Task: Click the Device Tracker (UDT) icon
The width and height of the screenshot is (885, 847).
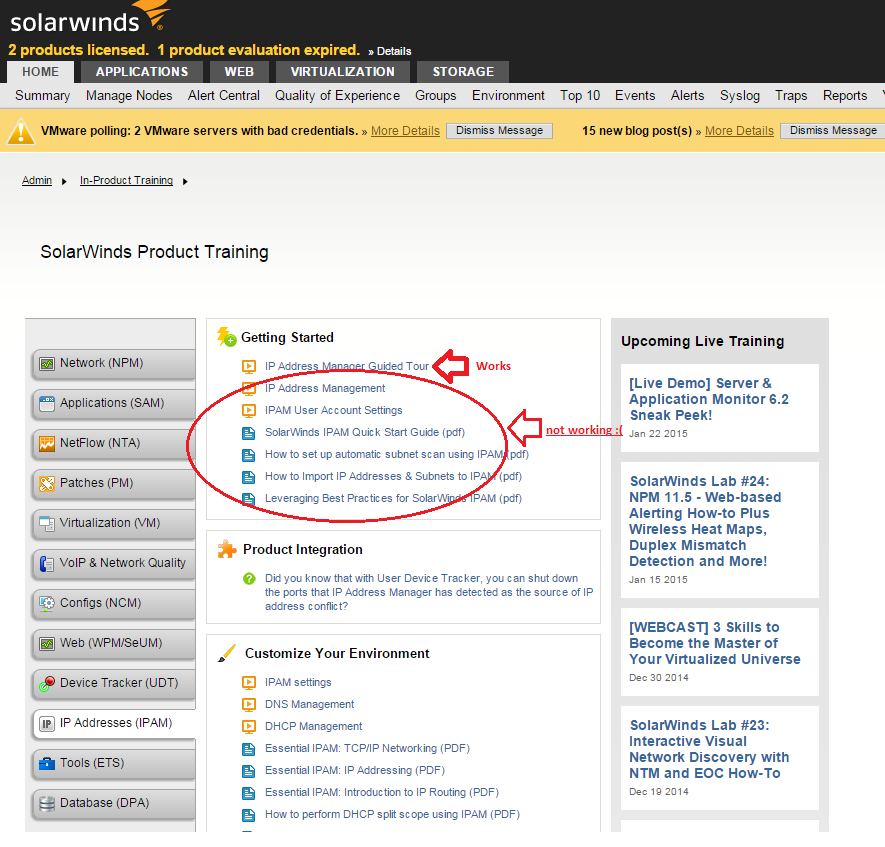Action: pos(47,684)
